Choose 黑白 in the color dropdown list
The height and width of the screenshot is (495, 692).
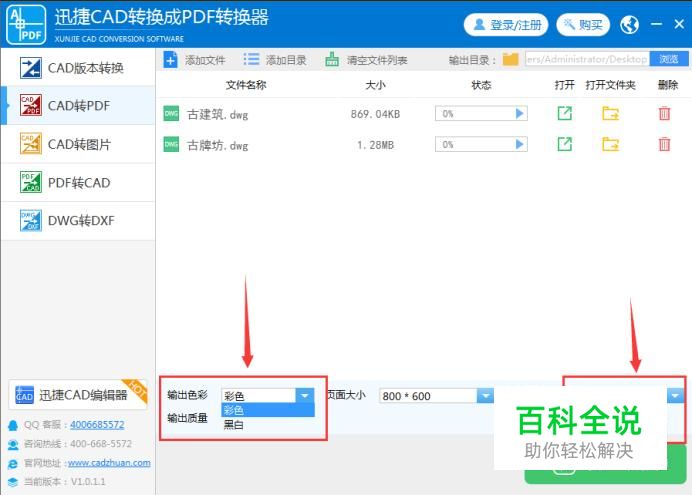(x=267, y=425)
